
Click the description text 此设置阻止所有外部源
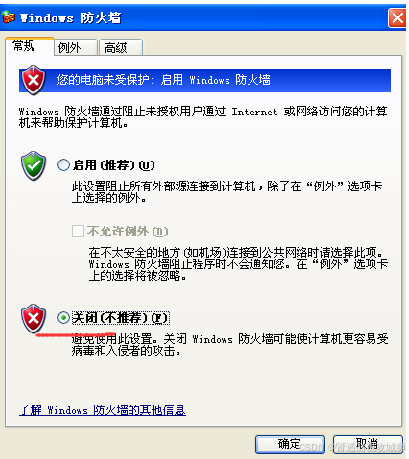(227, 192)
